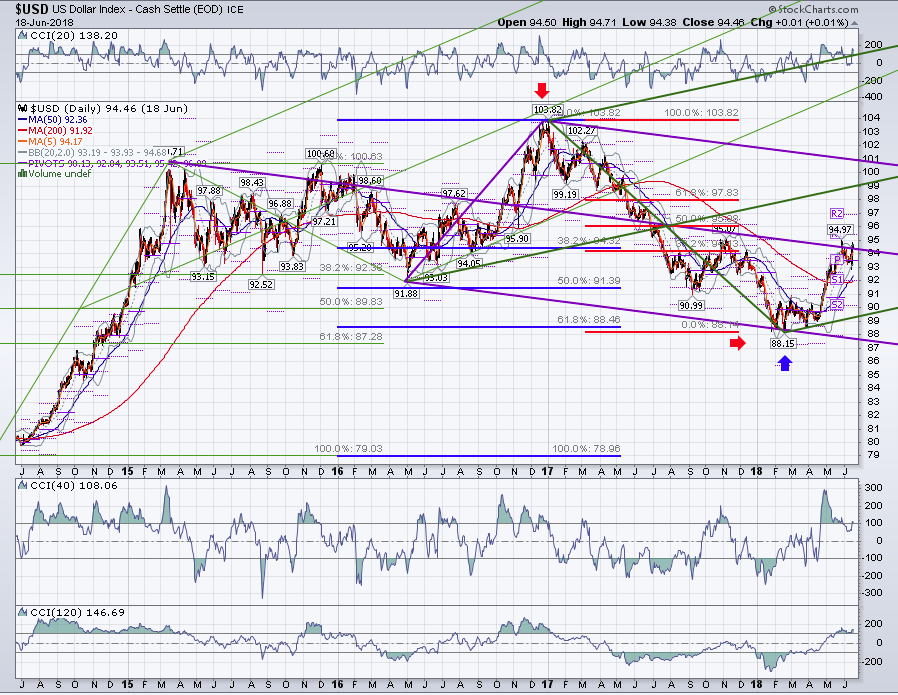Screen dimensions: 898x695
Task: Click the small triangle after the Chg value
Action: coord(854,23)
